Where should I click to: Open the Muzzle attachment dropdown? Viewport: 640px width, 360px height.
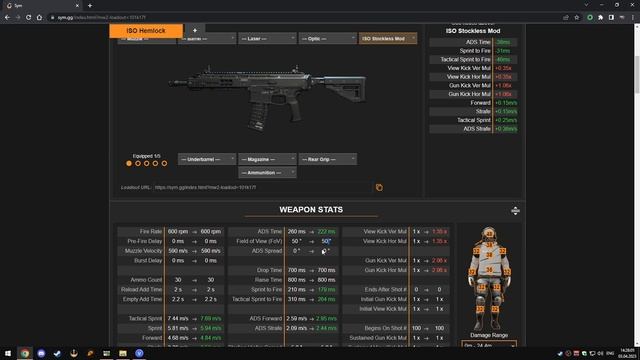(147, 39)
